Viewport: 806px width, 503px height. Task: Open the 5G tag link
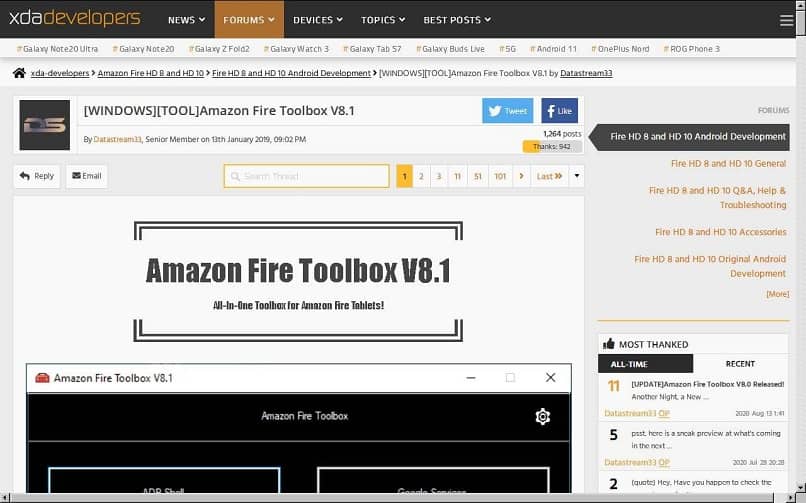coord(507,49)
